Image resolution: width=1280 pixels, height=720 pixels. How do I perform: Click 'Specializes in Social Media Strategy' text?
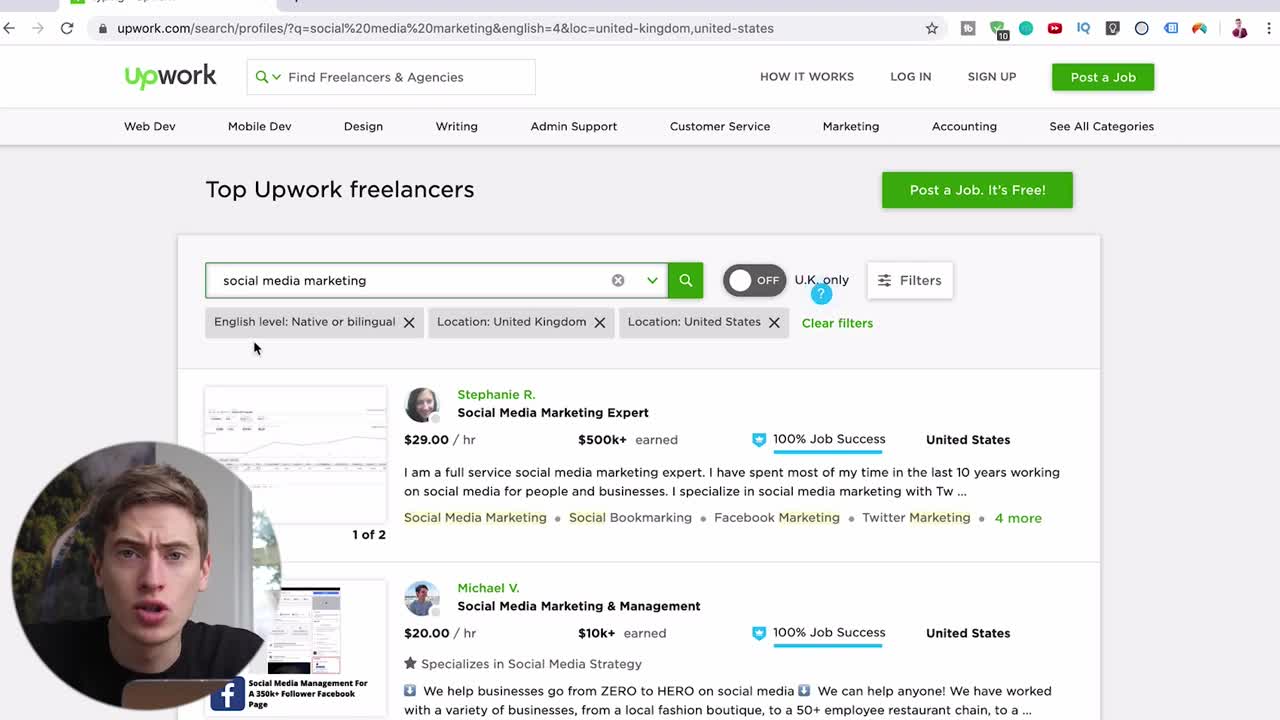(x=531, y=664)
